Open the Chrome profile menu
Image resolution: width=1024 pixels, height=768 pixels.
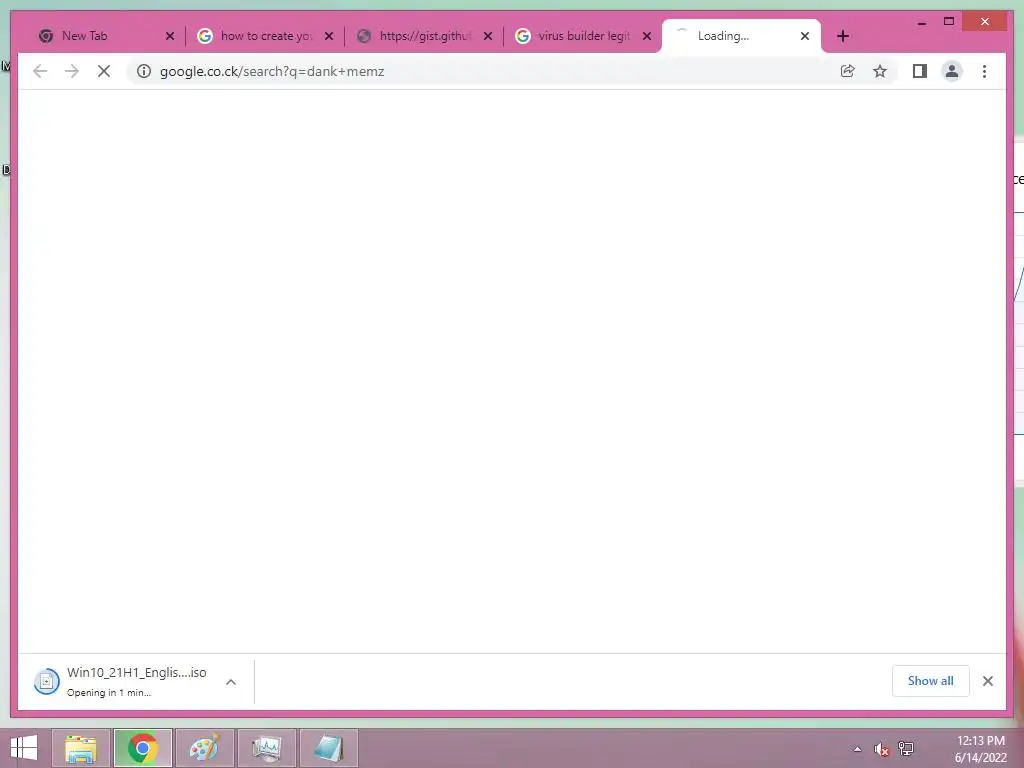click(952, 71)
